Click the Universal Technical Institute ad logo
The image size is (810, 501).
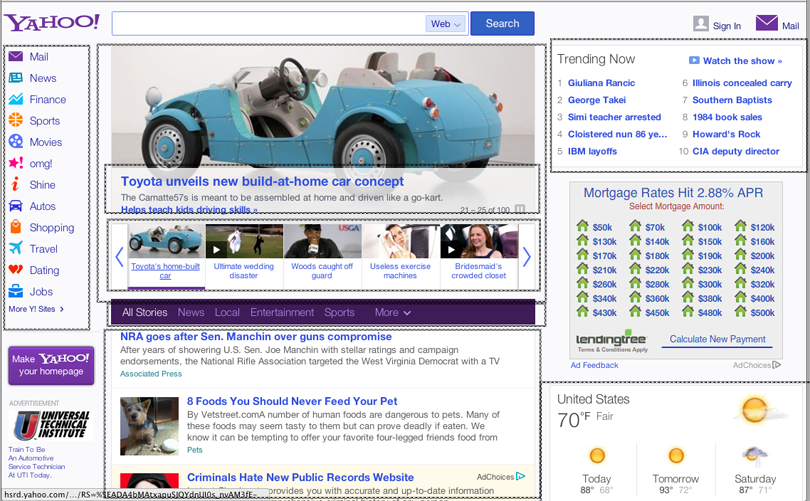click(x=52, y=425)
